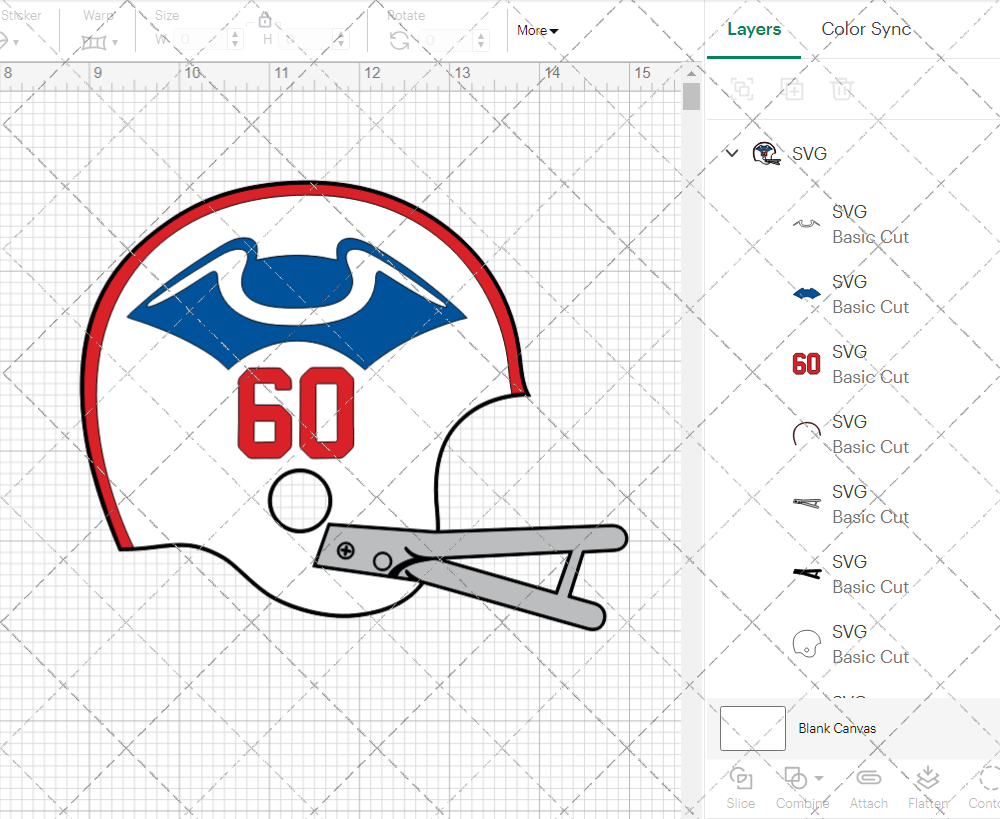This screenshot has width=1000, height=819.
Task: Open the Combine dropdown arrow
Action: pos(820,778)
